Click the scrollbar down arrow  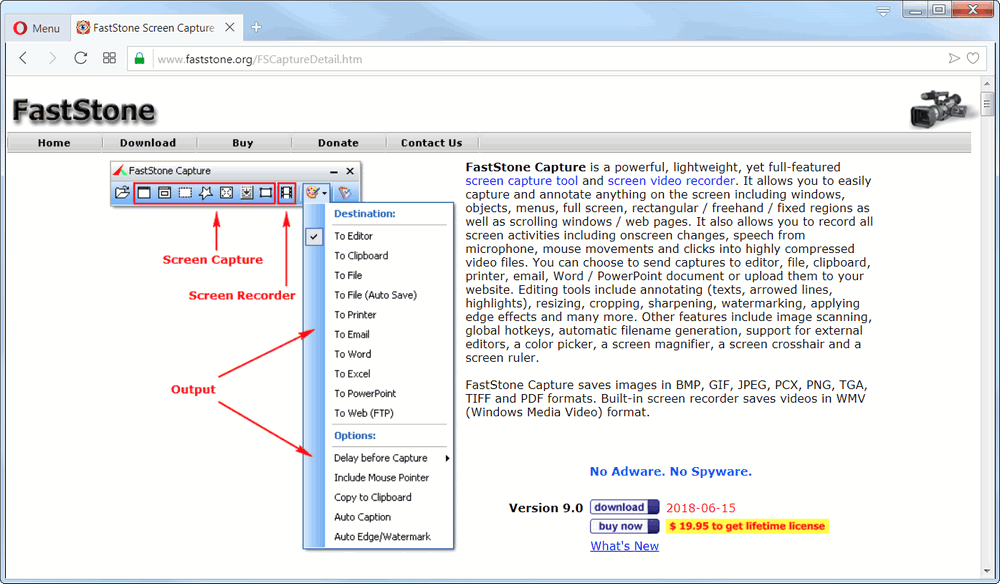[x=987, y=572]
